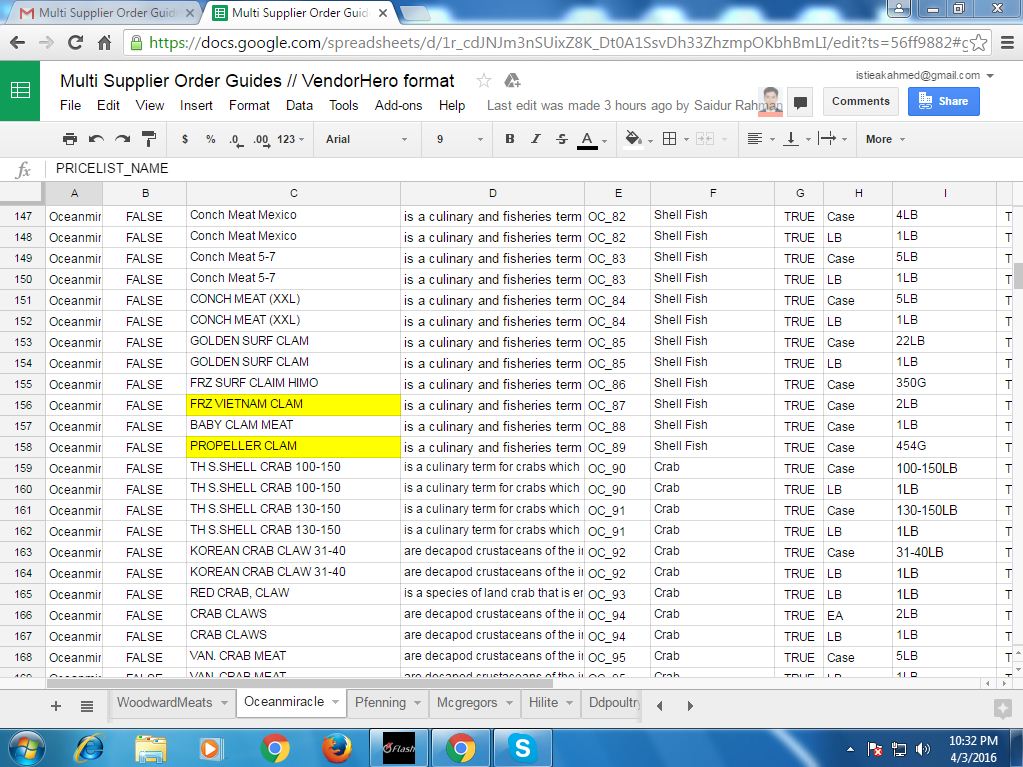Viewport: 1023px width, 767px height.
Task: Star this spreadsheet
Action: point(483,81)
